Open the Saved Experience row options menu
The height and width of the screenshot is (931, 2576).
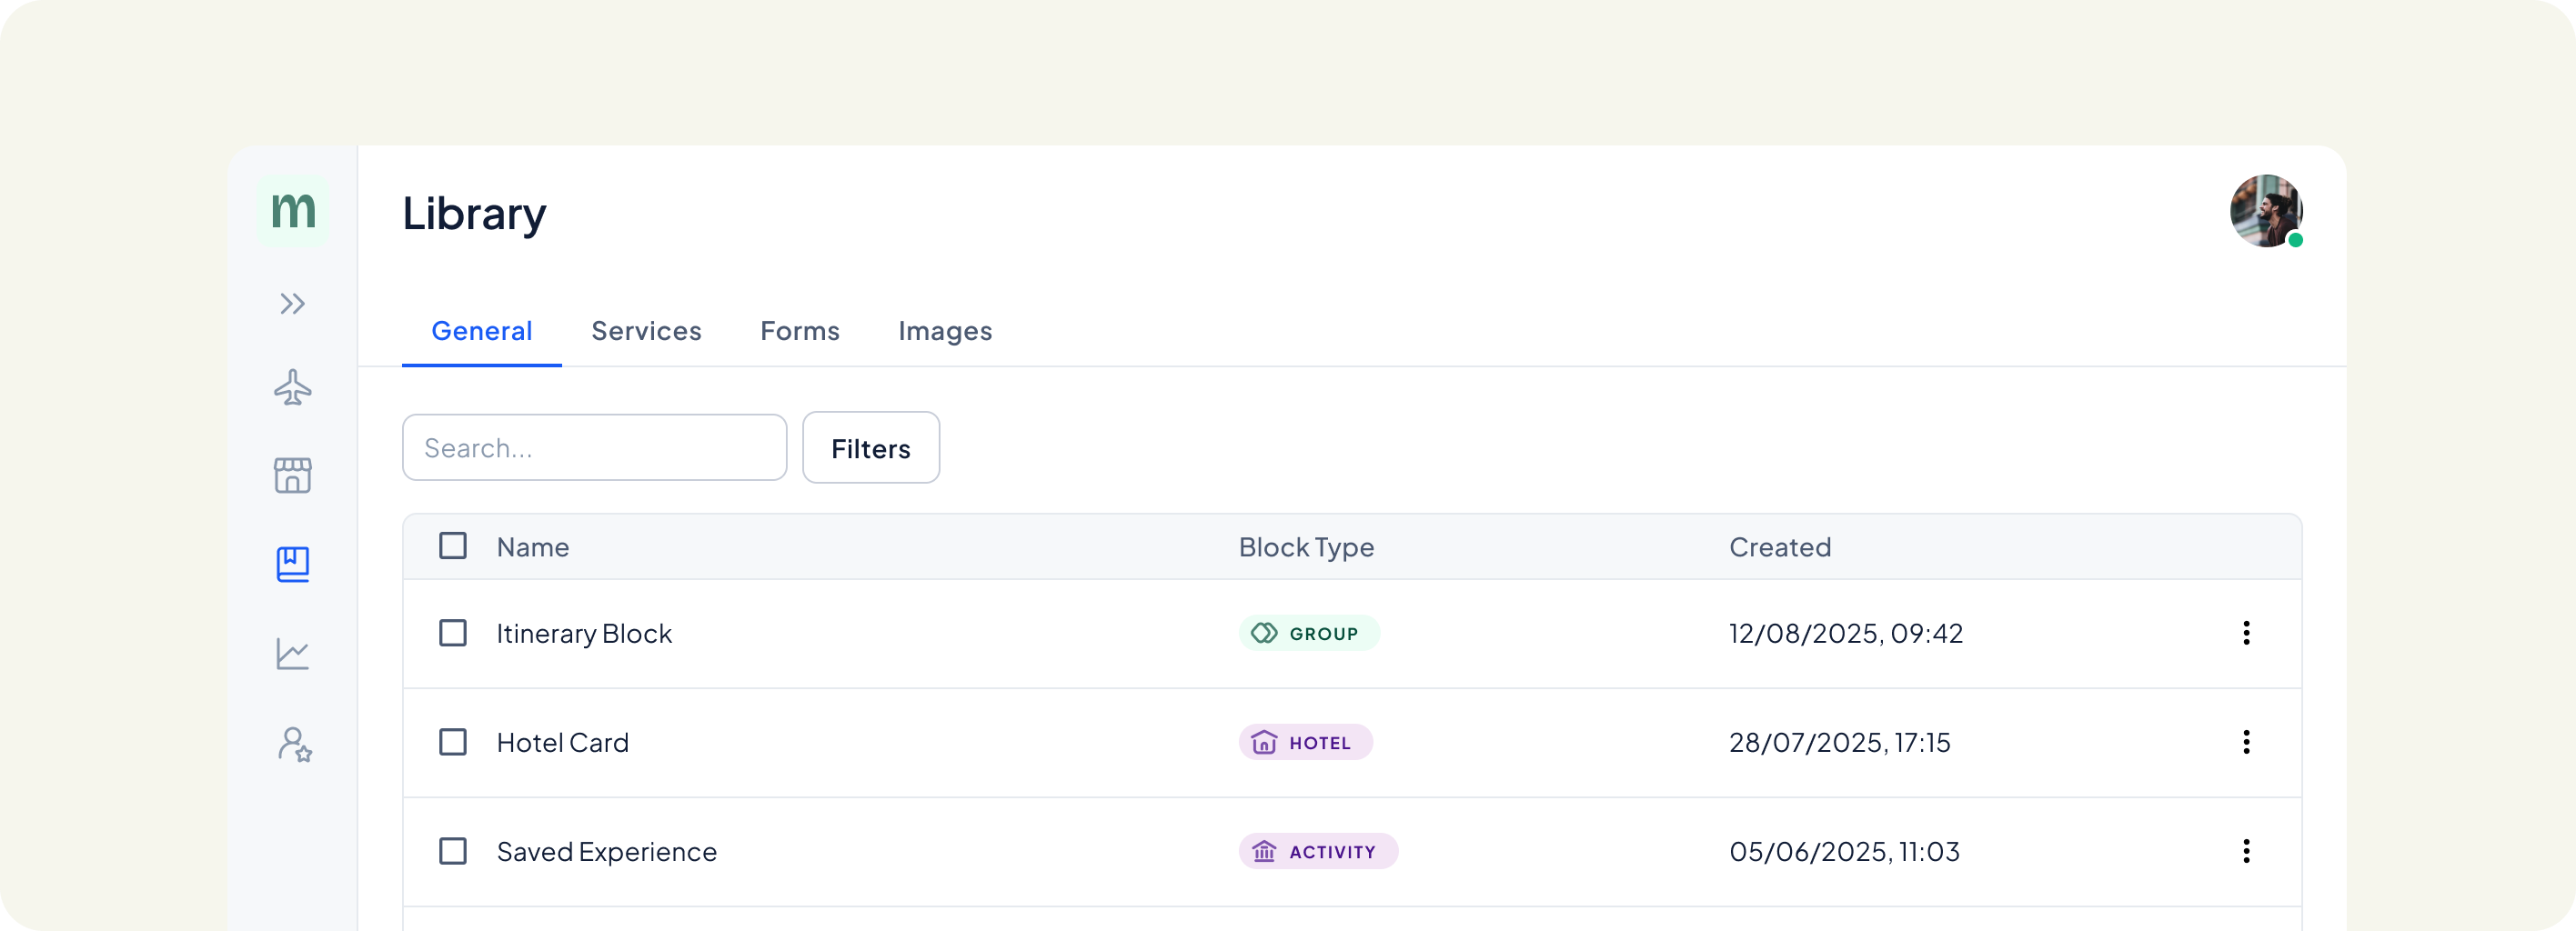pyautogui.click(x=2246, y=851)
